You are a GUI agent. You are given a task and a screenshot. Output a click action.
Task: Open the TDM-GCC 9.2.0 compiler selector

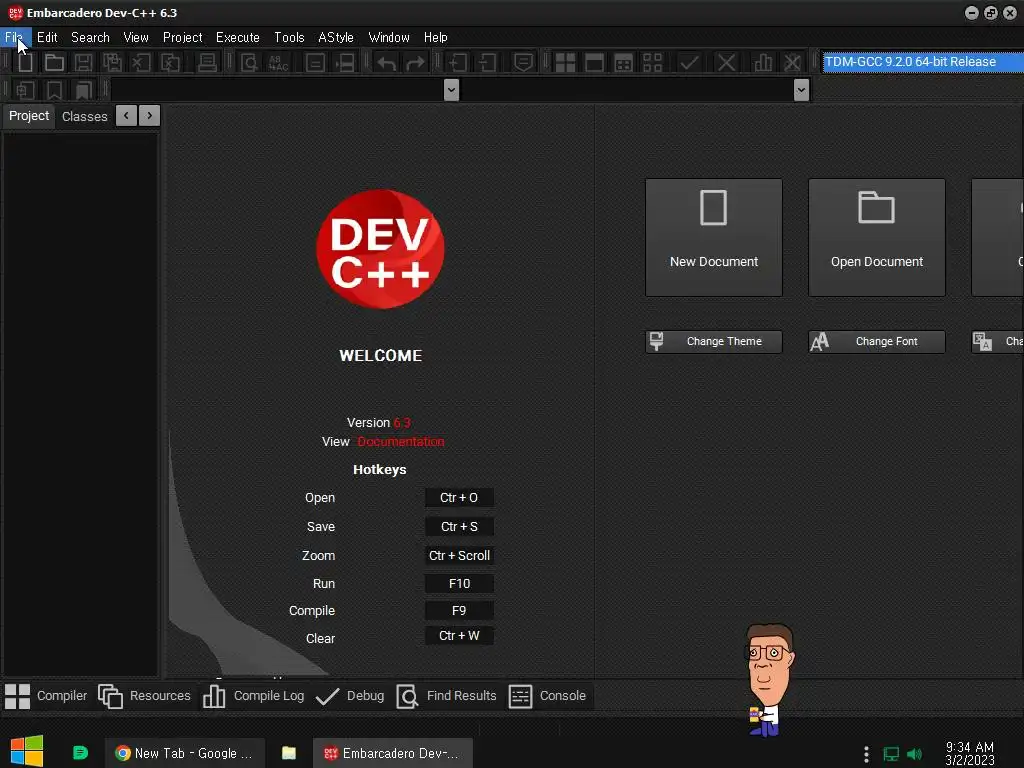pyautogui.click(x=923, y=62)
